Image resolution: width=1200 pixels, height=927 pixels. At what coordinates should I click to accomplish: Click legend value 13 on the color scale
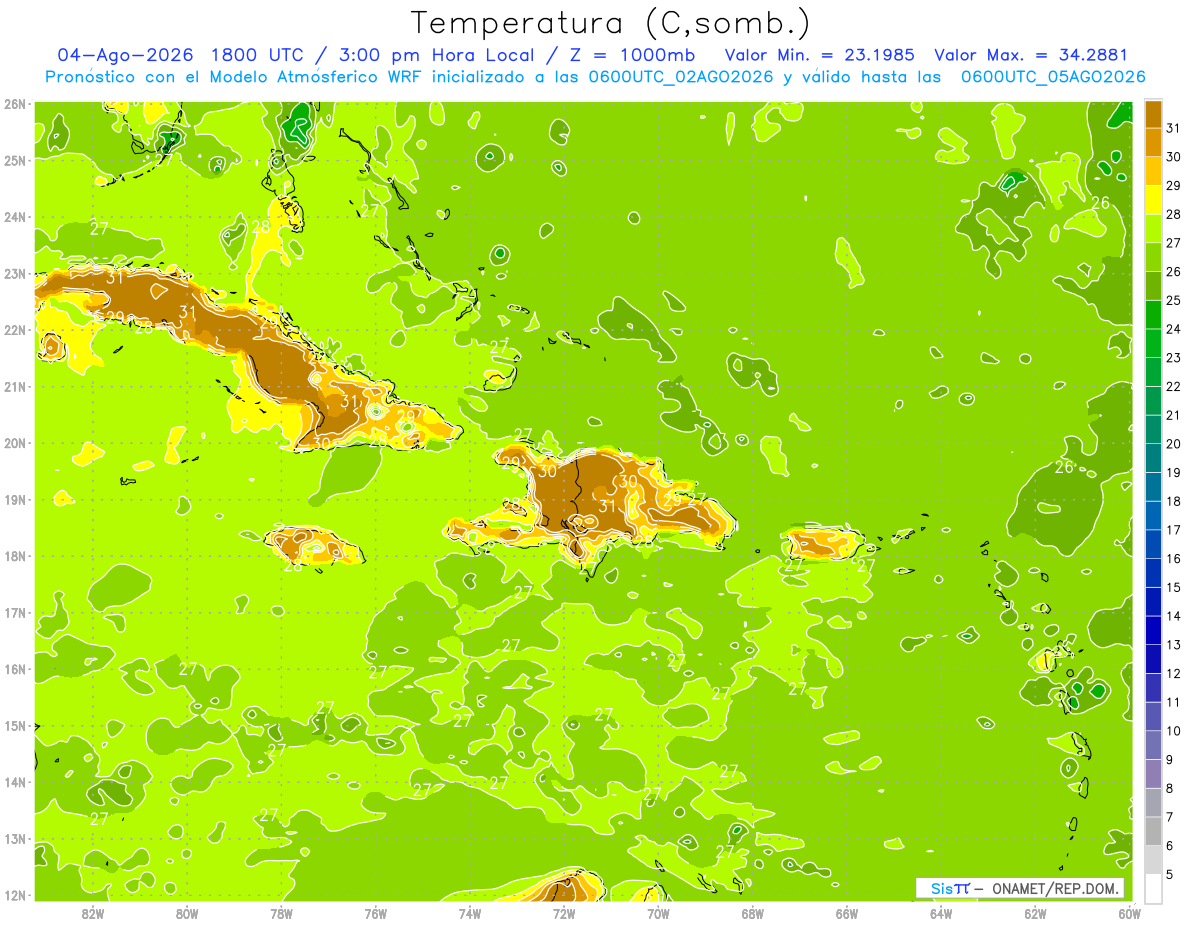[x=1173, y=645]
